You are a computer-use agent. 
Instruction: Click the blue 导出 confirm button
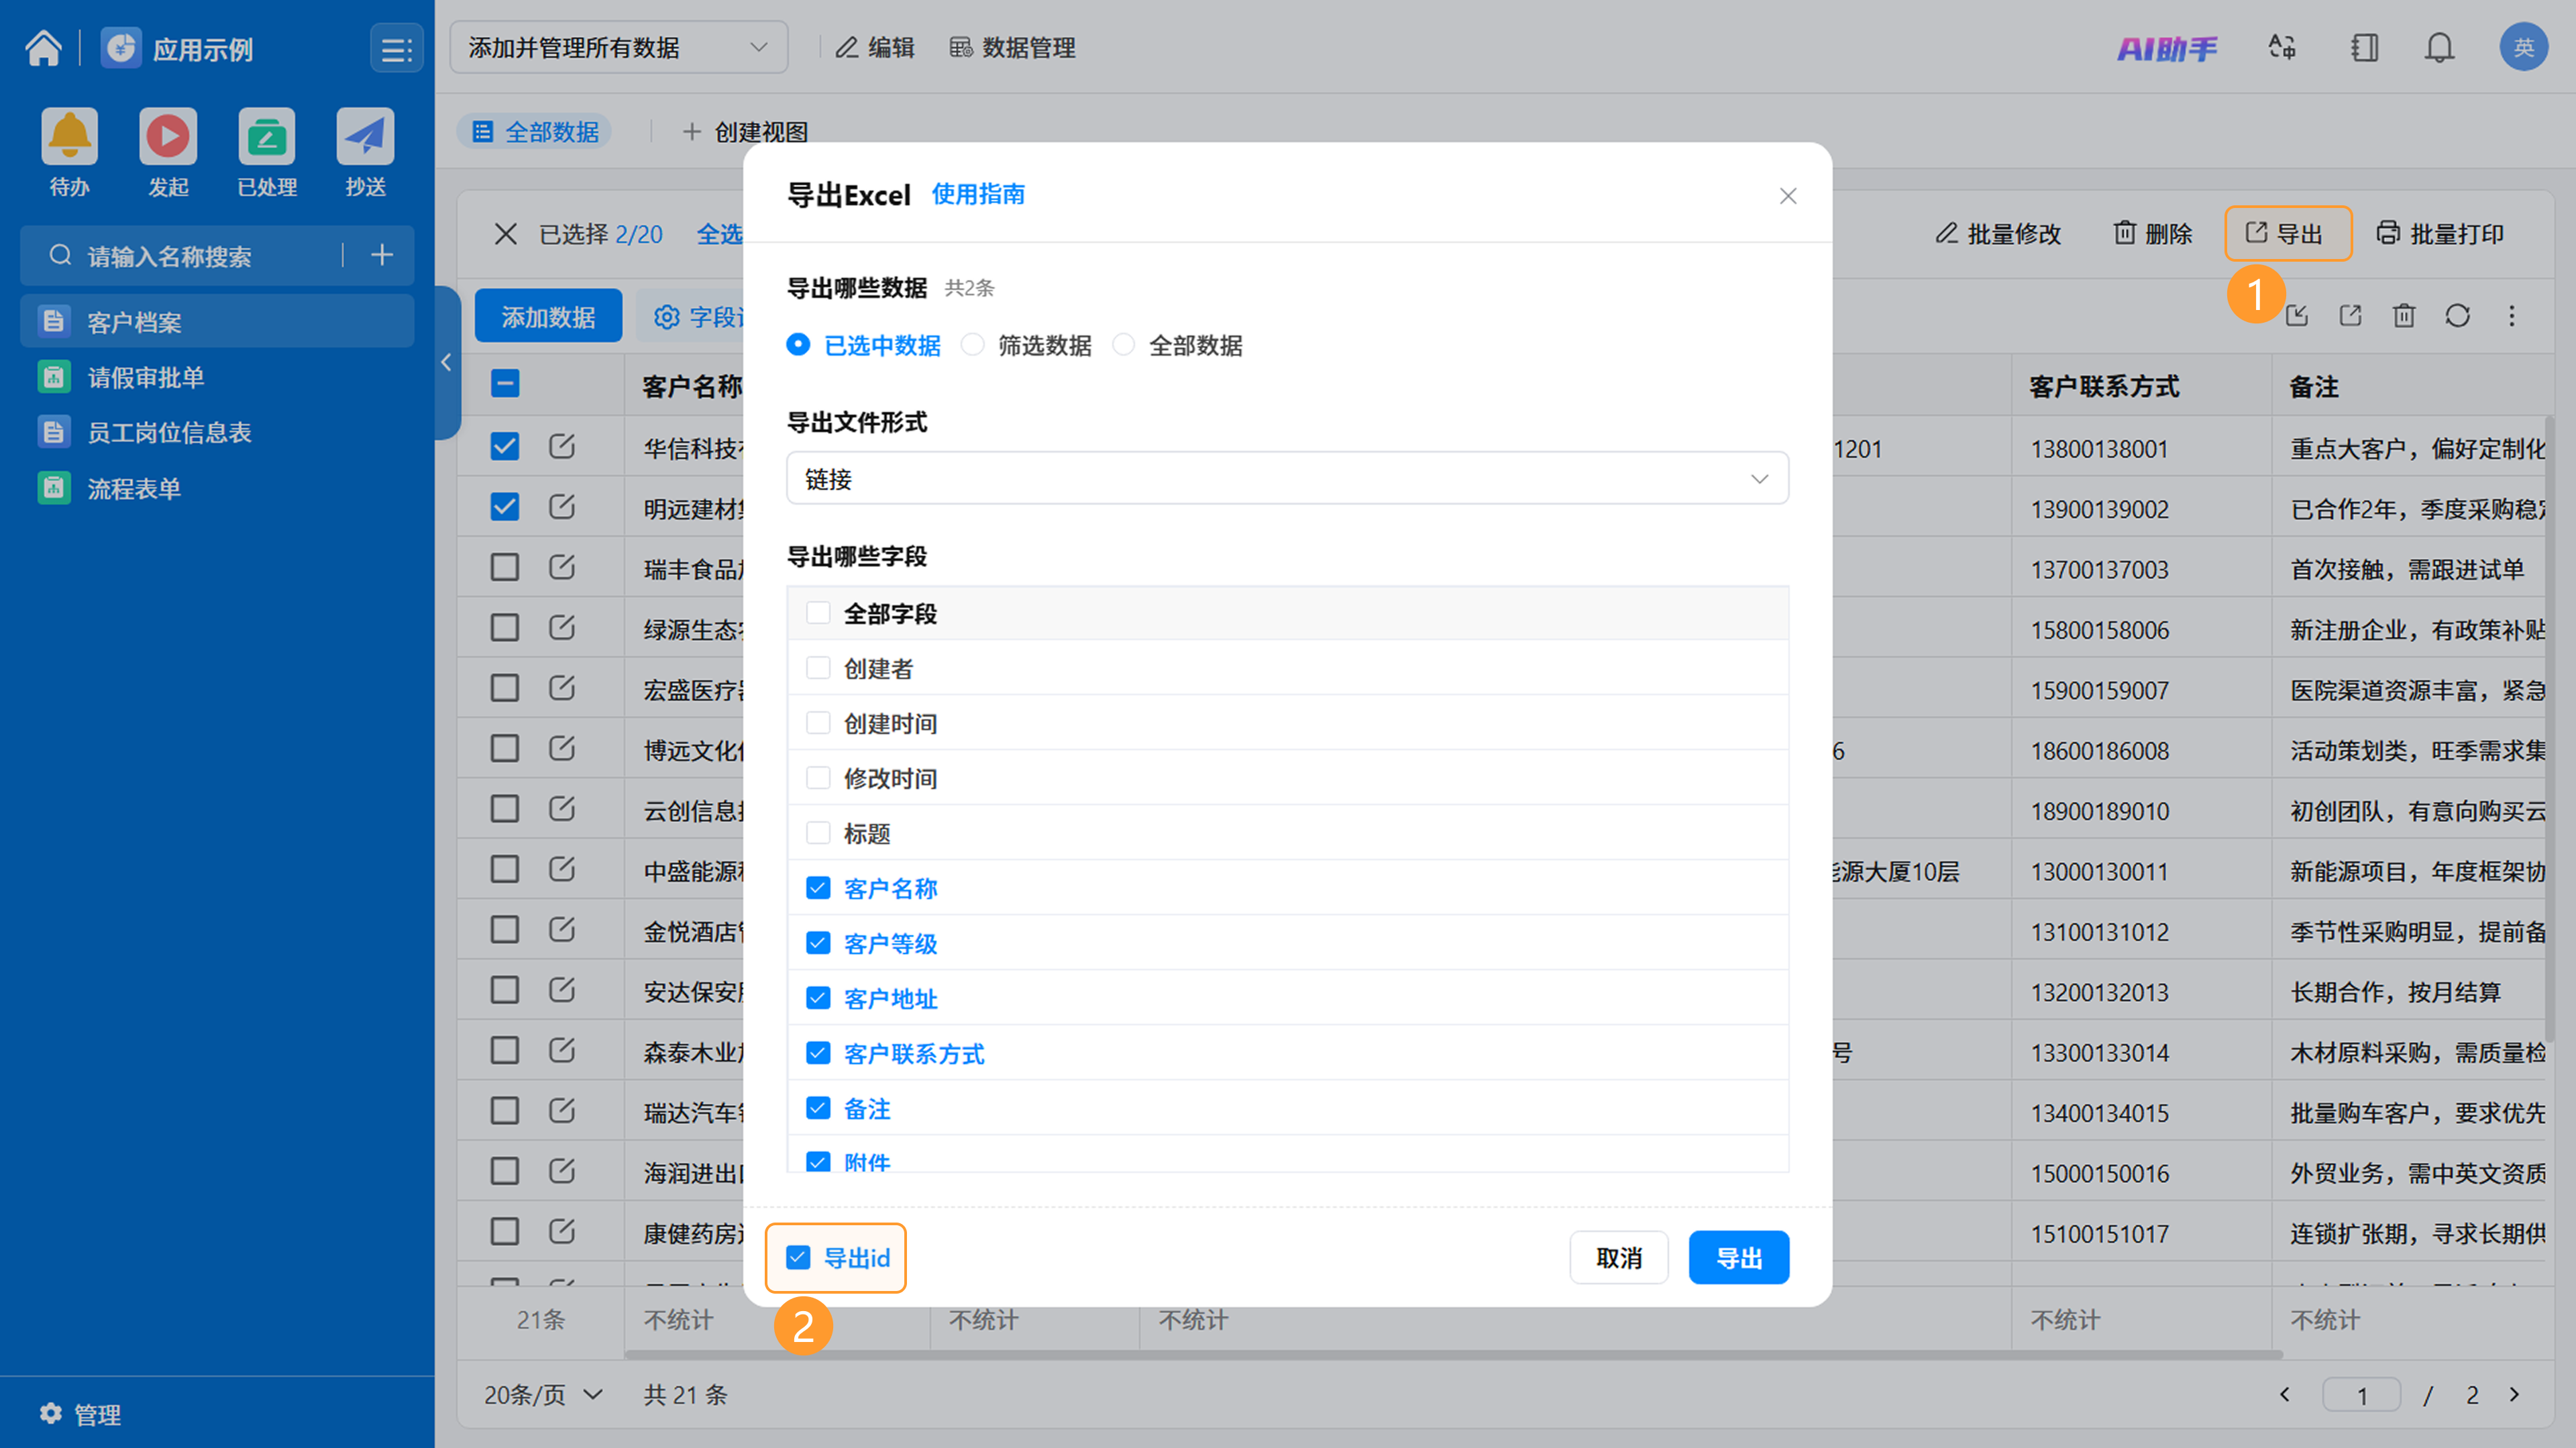[x=1739, y=1258]
